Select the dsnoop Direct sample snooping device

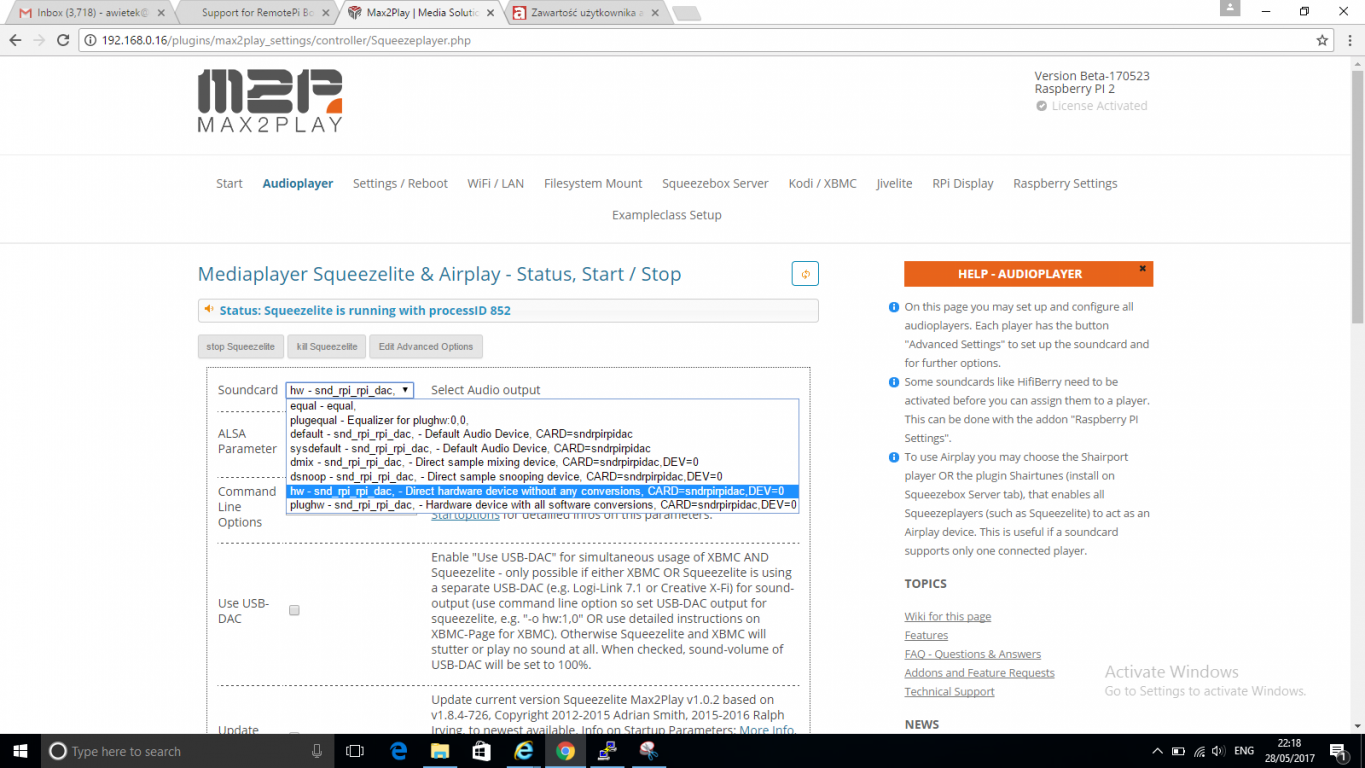point(542,476)
